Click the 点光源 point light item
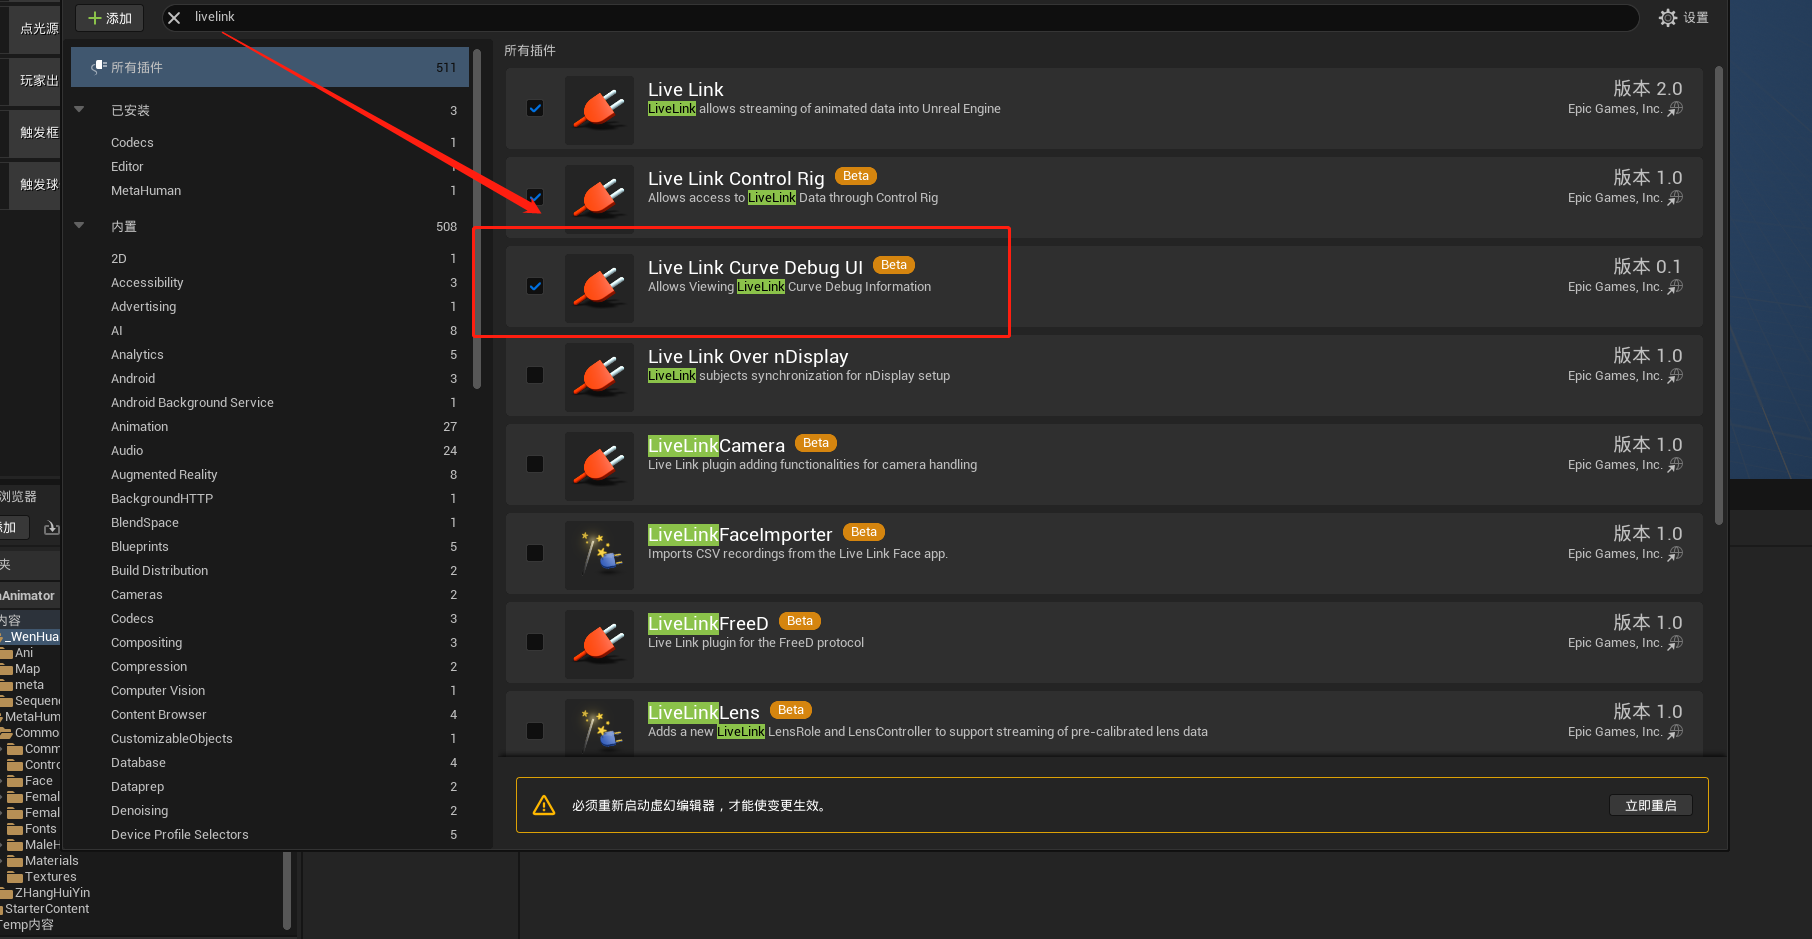 (x=34, y=28)
